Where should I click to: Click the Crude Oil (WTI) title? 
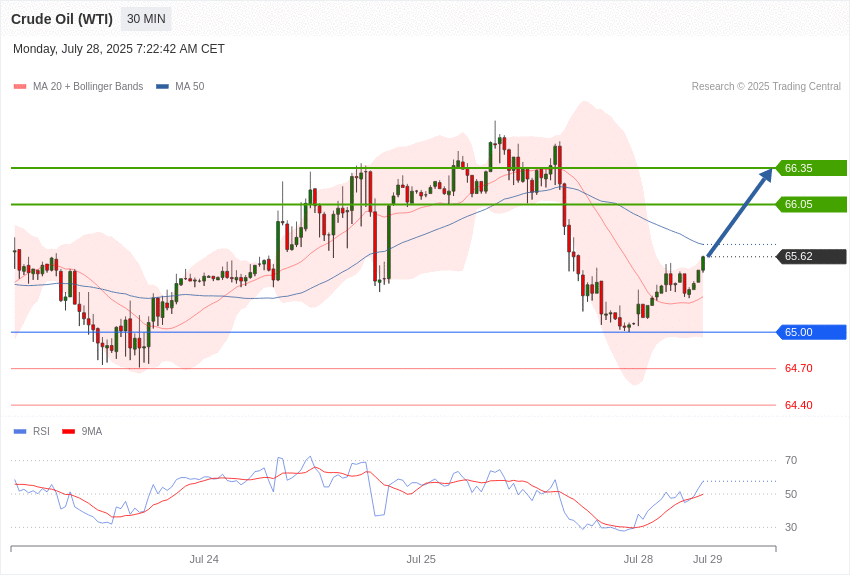click(x=62, y=19)
